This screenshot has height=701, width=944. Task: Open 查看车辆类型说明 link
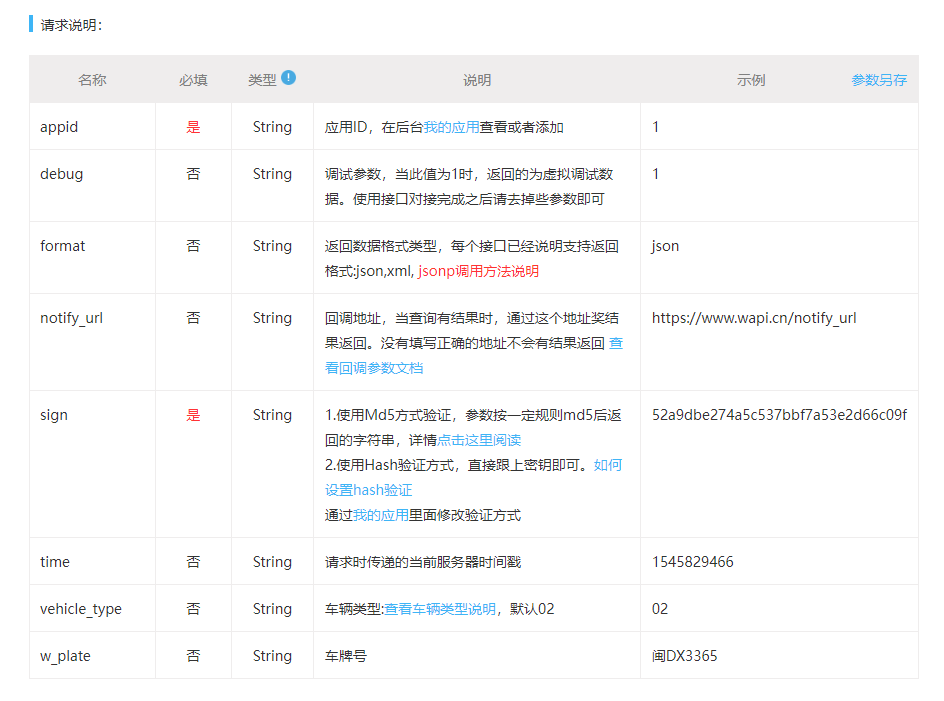pos(440,609)
